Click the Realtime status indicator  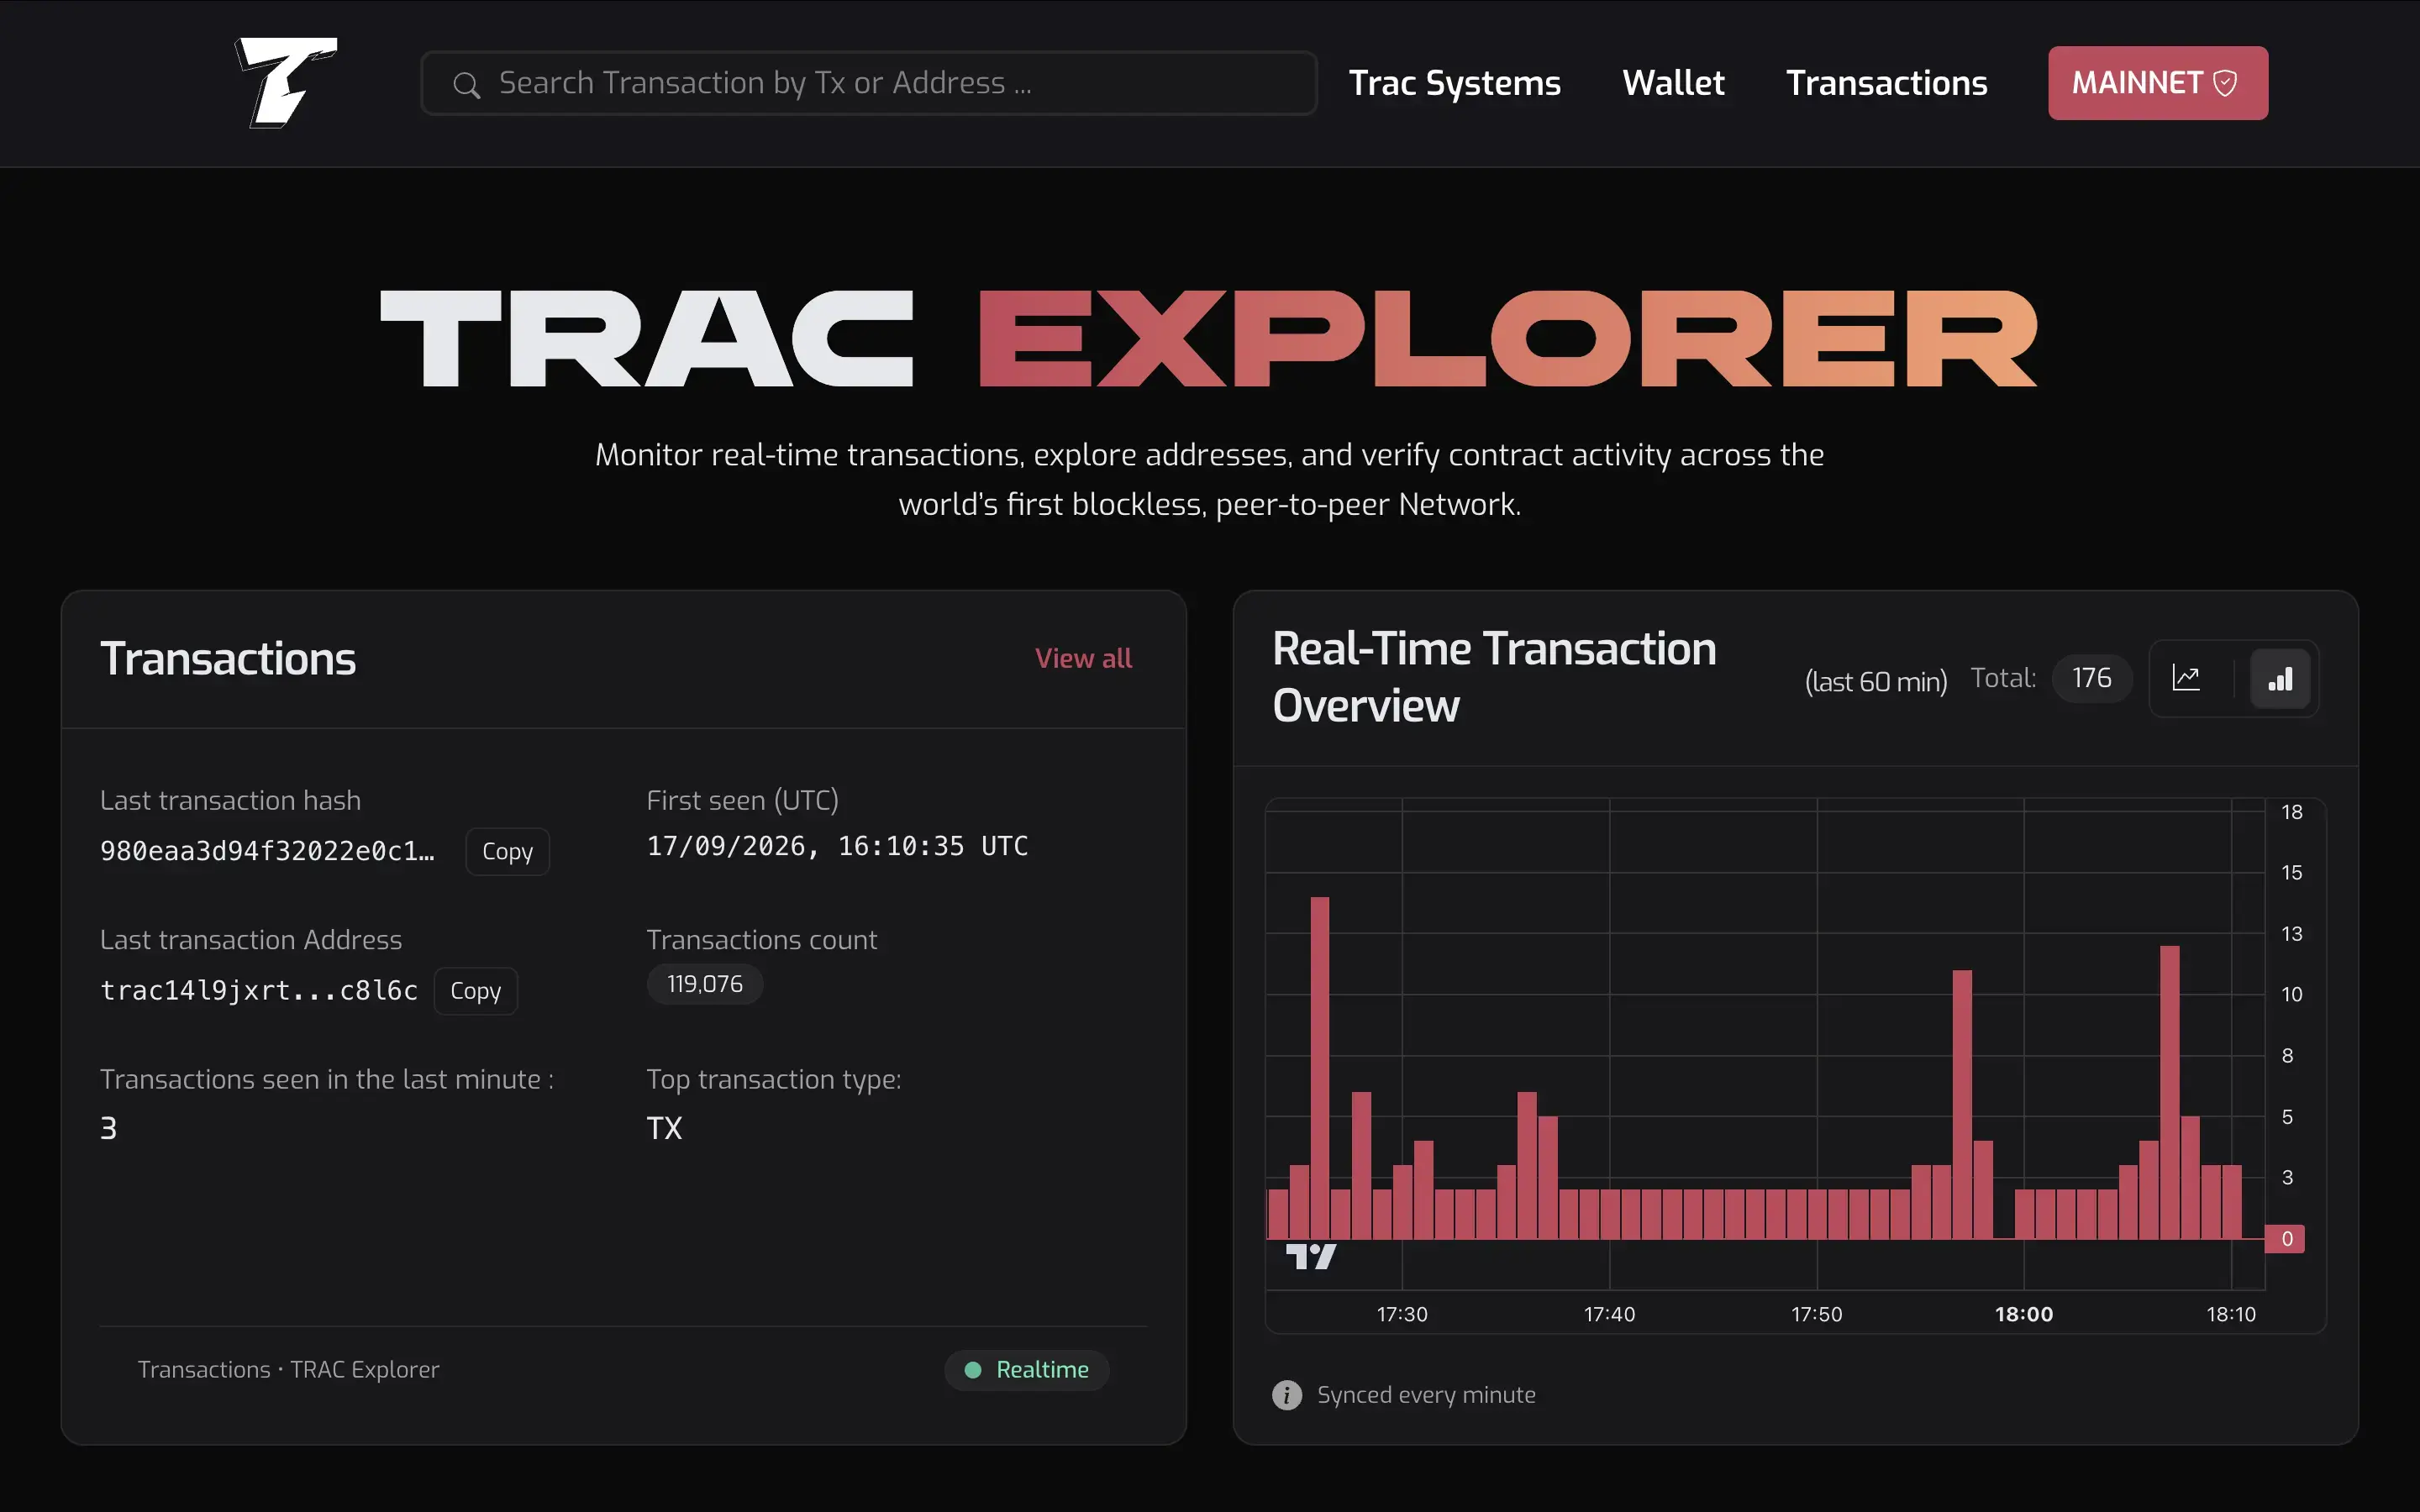(x=1026, y=1370)
